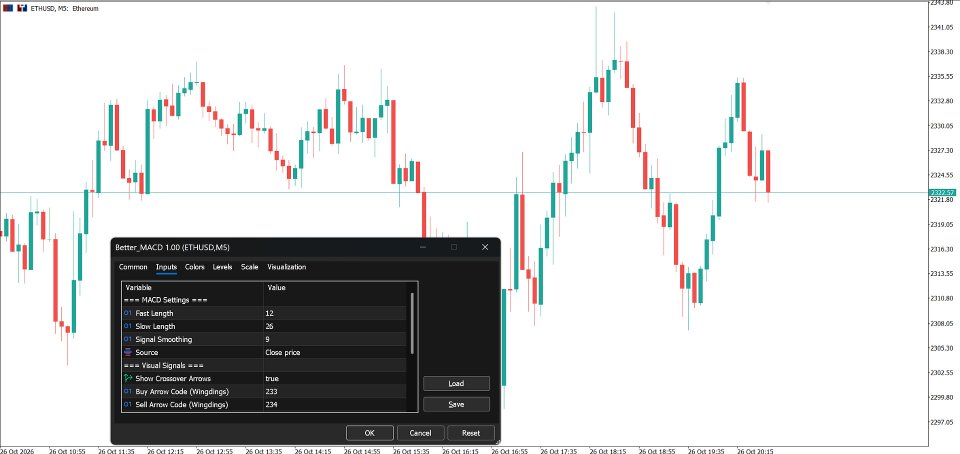The height and width of the screenshot is (454, 960).
Task: Click the Reset button
Action: click(471, 433)
